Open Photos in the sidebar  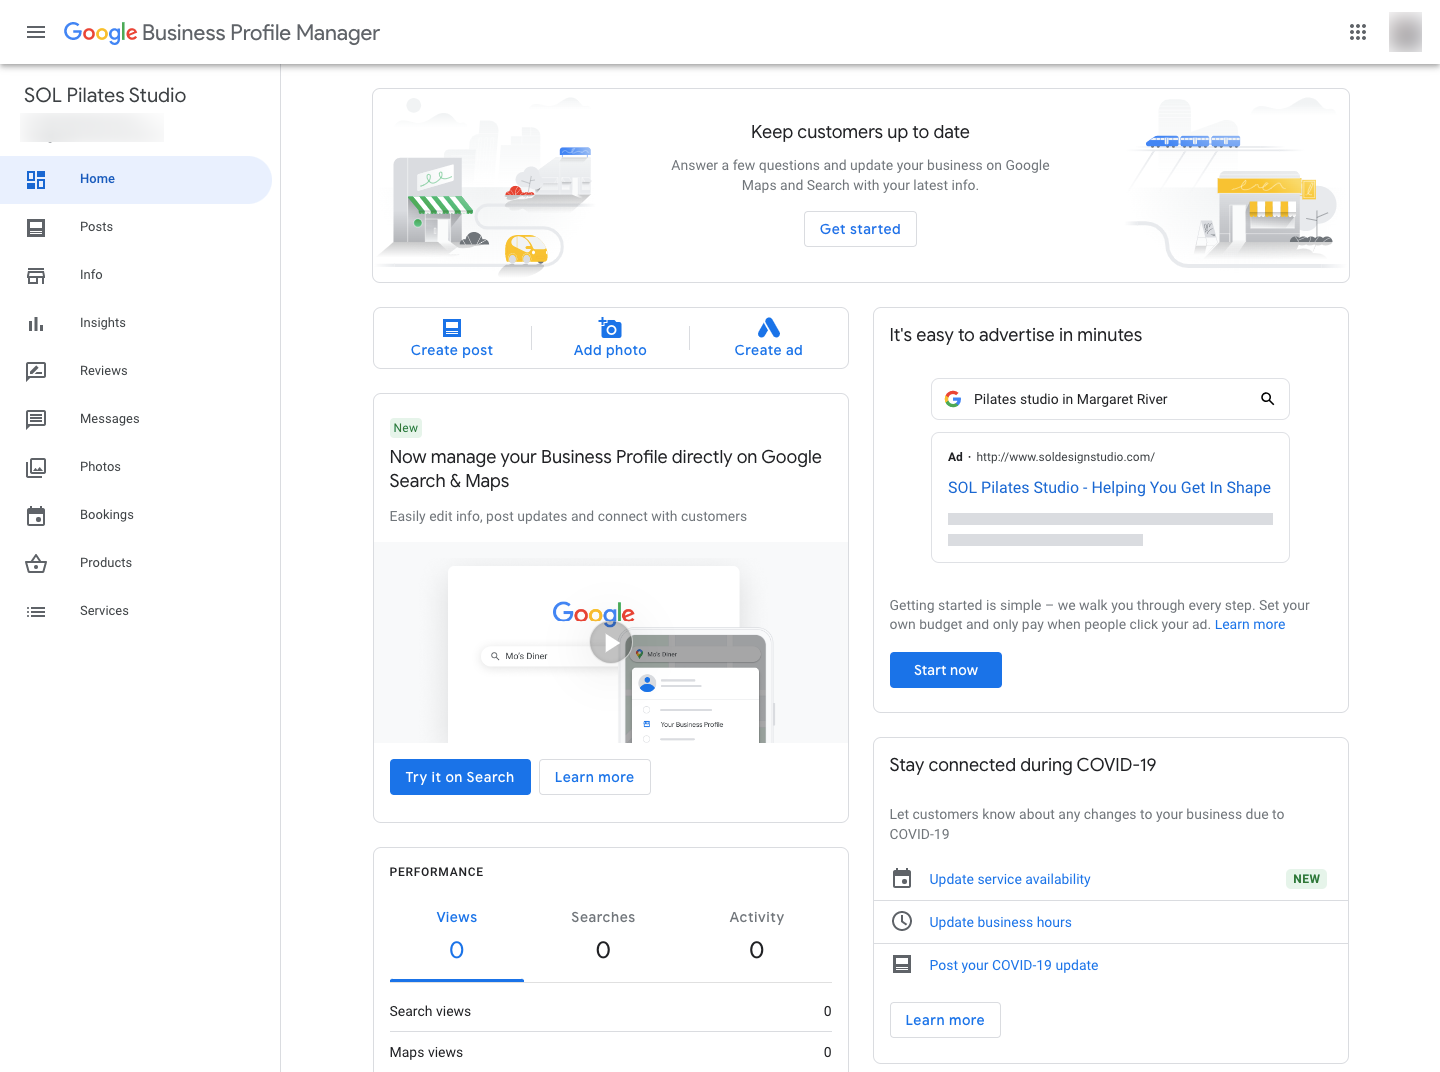pyautogui.click(x=136, y=467)
